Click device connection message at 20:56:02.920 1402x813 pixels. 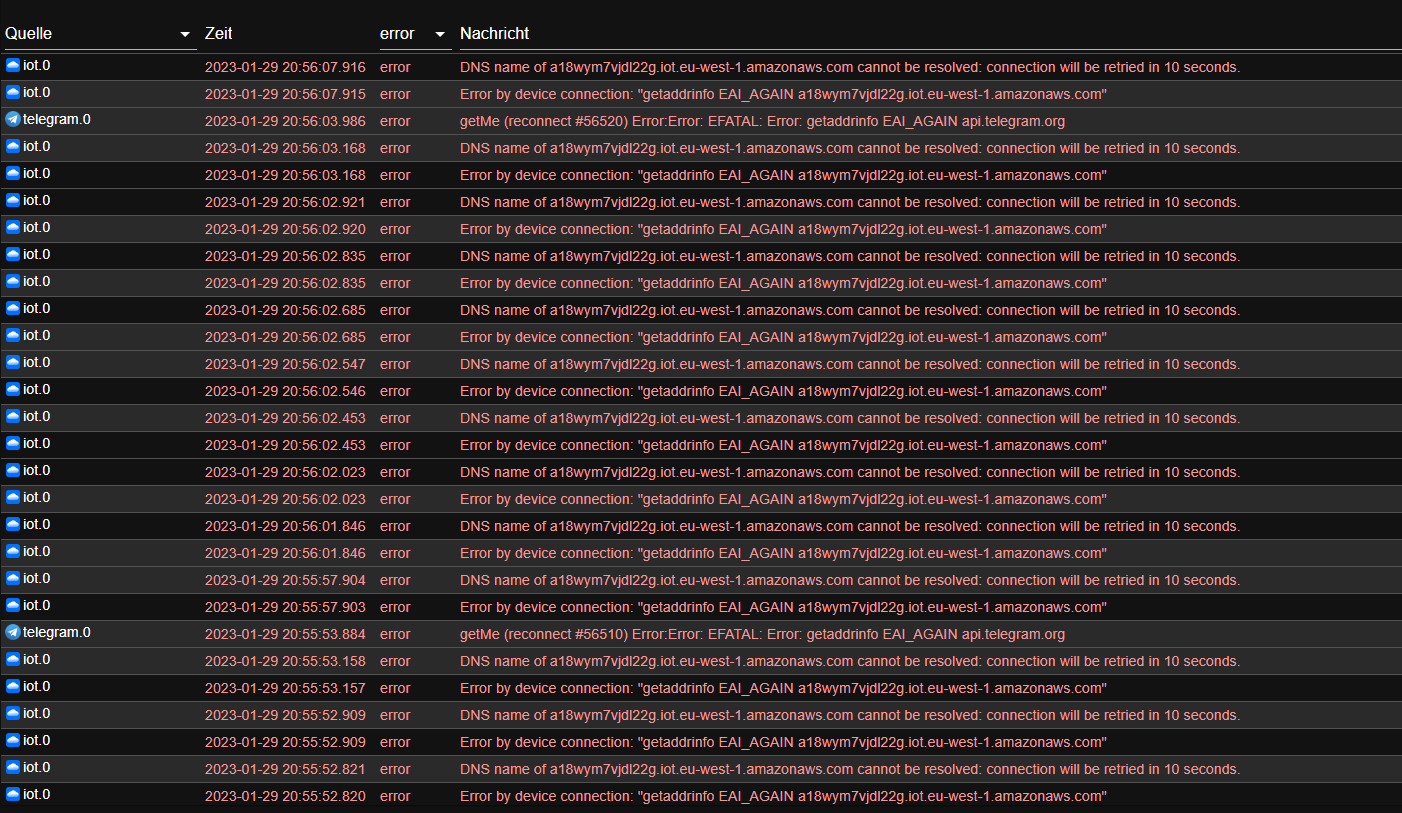tap(783, 229)
